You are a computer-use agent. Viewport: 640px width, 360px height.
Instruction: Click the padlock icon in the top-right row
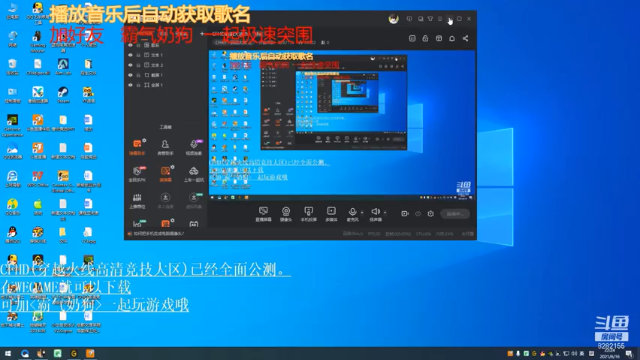click(x=425, y=38)
